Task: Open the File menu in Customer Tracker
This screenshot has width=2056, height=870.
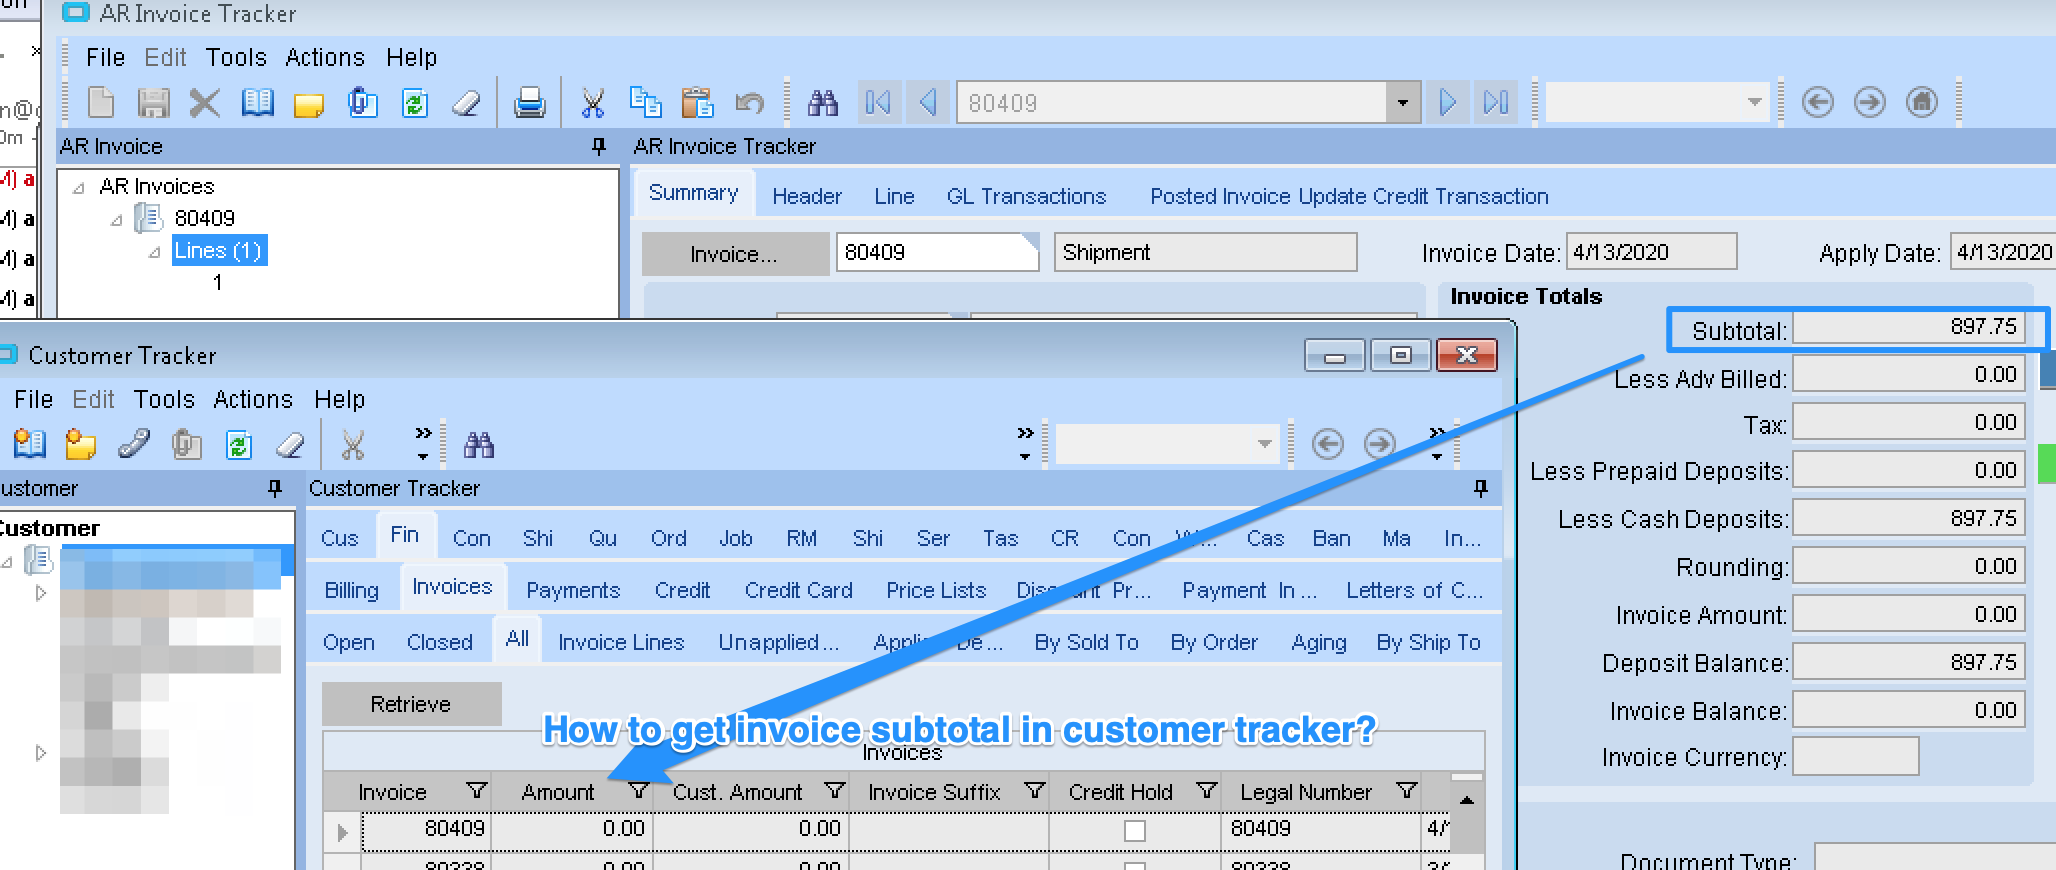Action: (33, 400)
